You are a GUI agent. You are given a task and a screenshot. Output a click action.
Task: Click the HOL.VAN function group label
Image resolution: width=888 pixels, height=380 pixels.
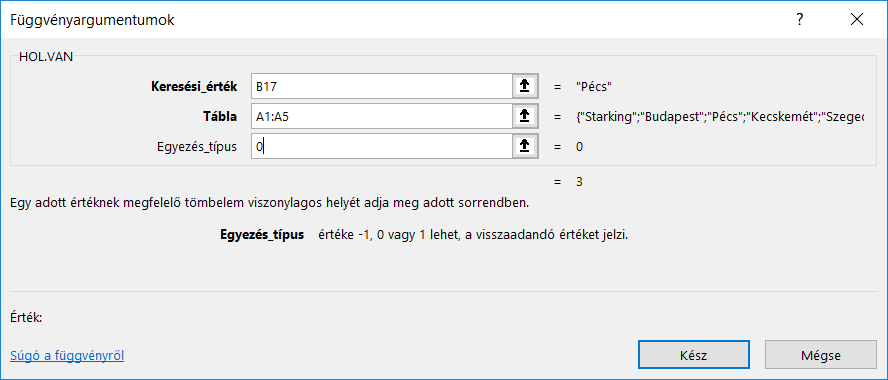coord(46,57)
